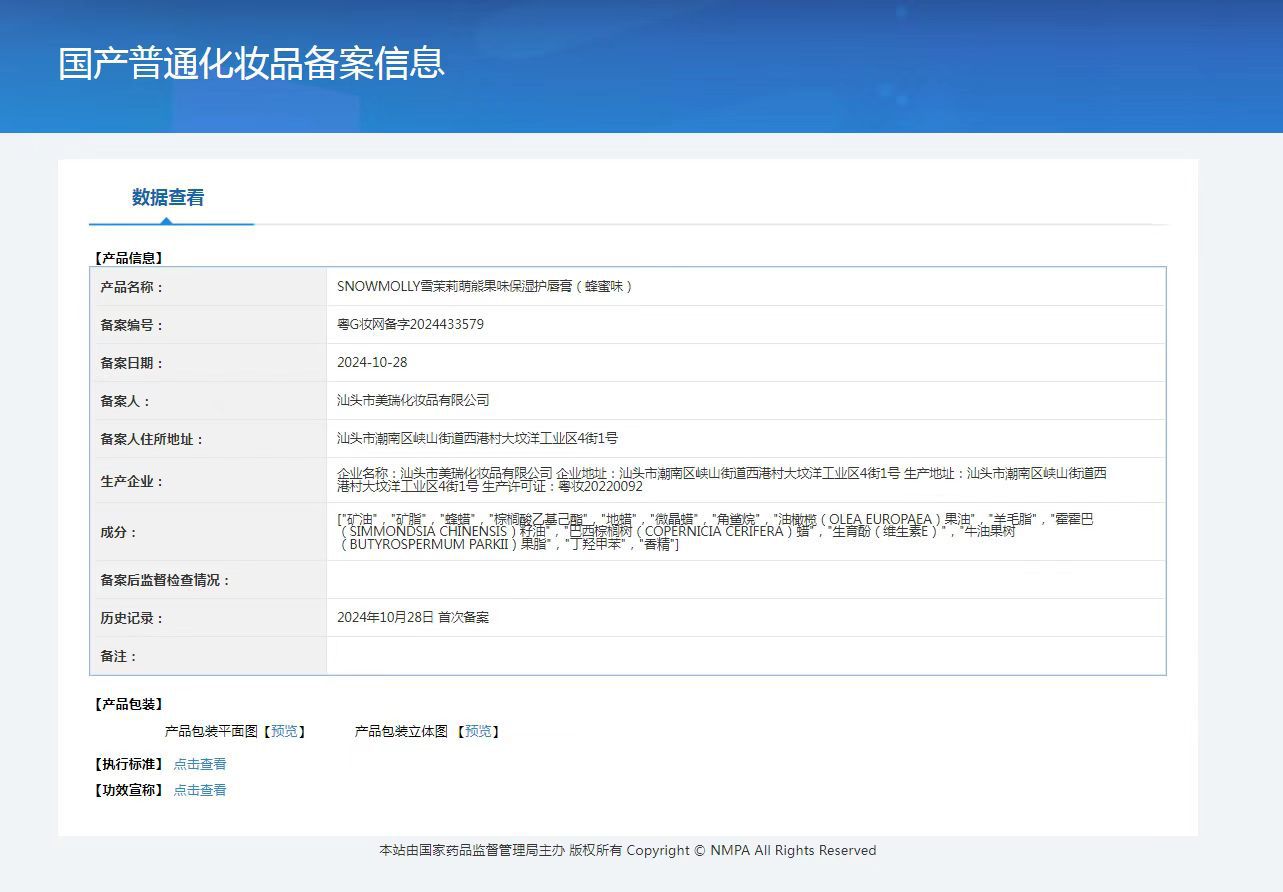Image resolution: width=1283 pixels, height=892 pixels.
Task: Click the 【执行标准】 label
Action: (128, 764)
